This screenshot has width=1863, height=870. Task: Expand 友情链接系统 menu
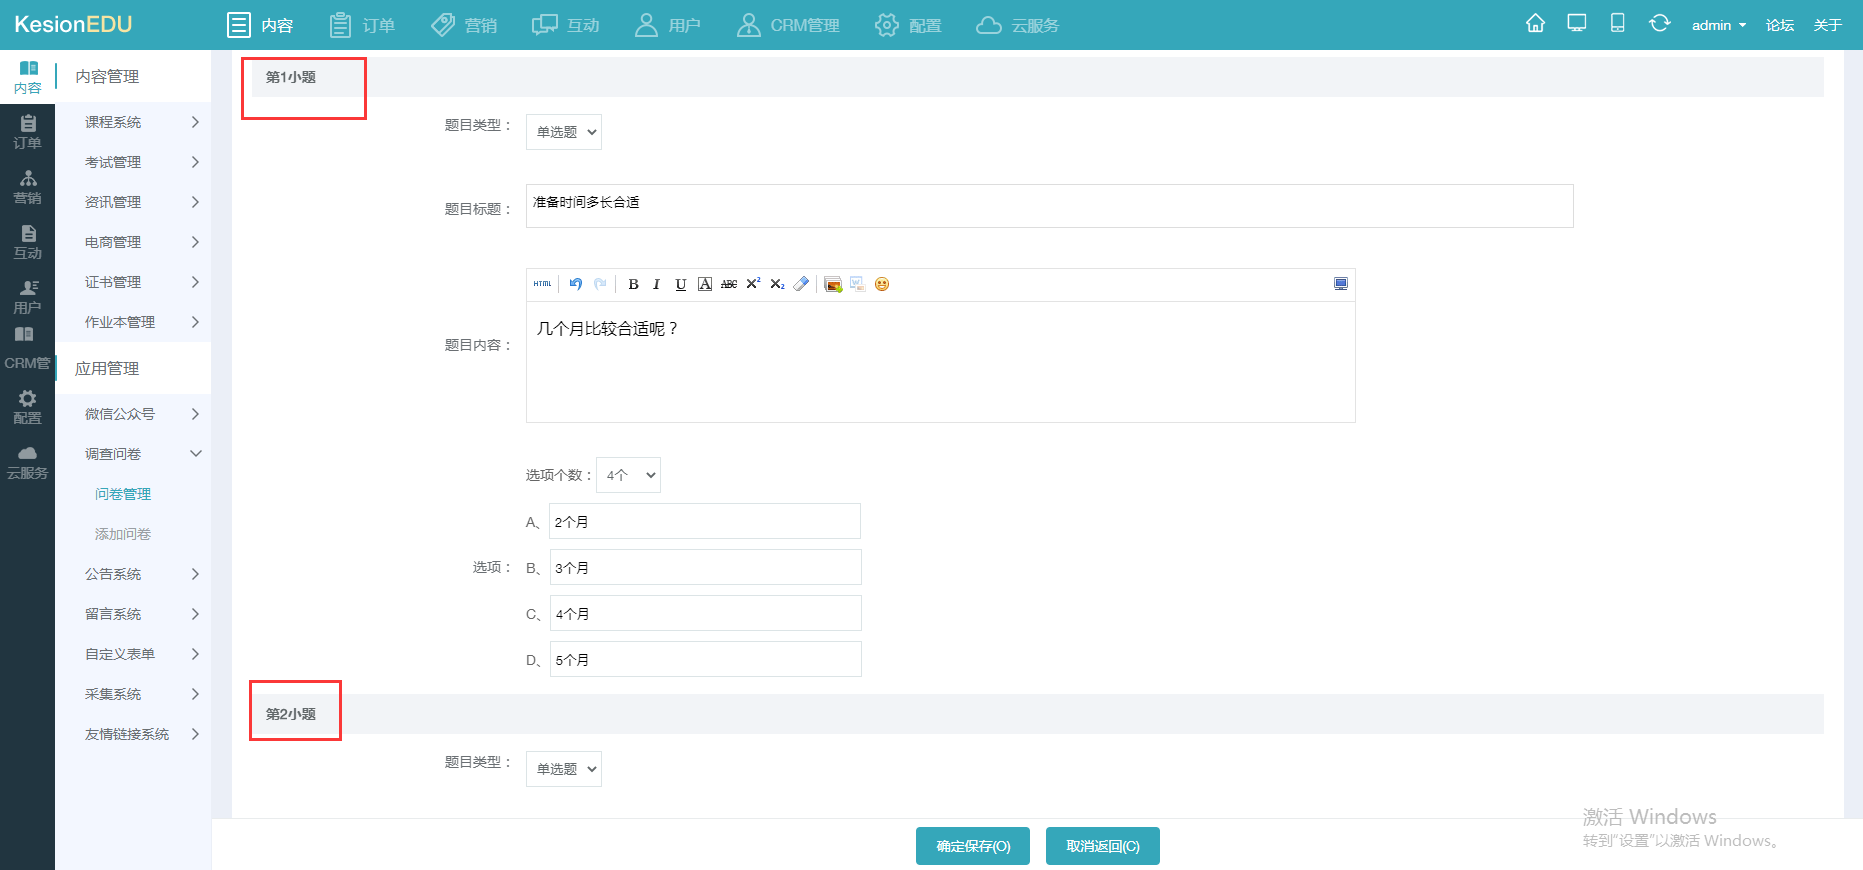click(133, 734)
